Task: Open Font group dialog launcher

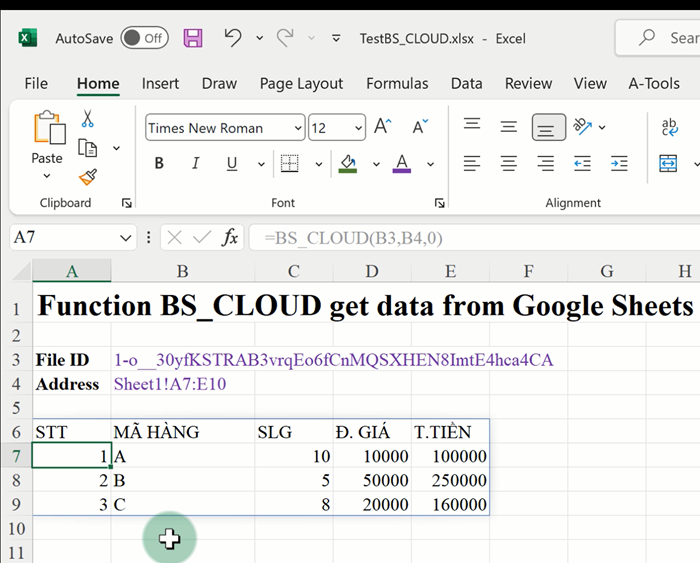Action: click(440, 203)
